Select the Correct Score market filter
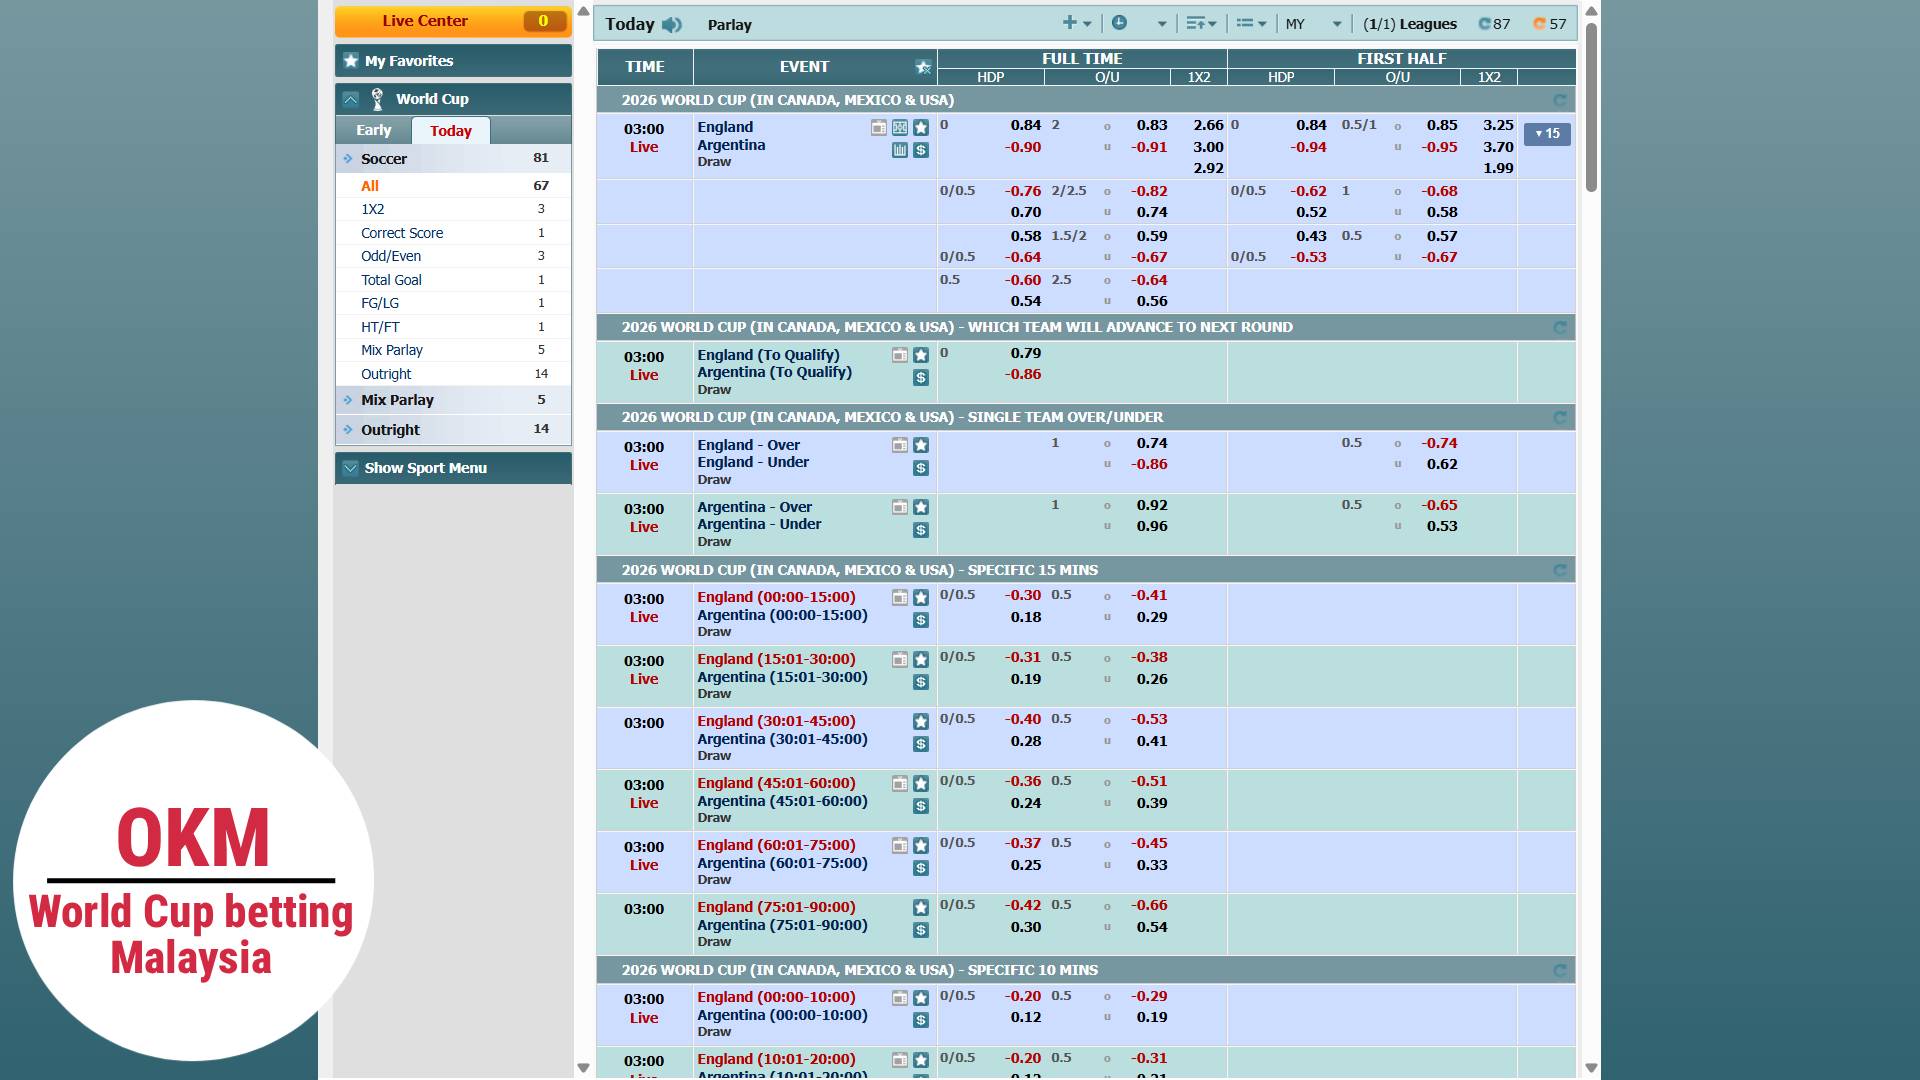The height and width of the screenshot is (1080, 1920). pos(453,233)
